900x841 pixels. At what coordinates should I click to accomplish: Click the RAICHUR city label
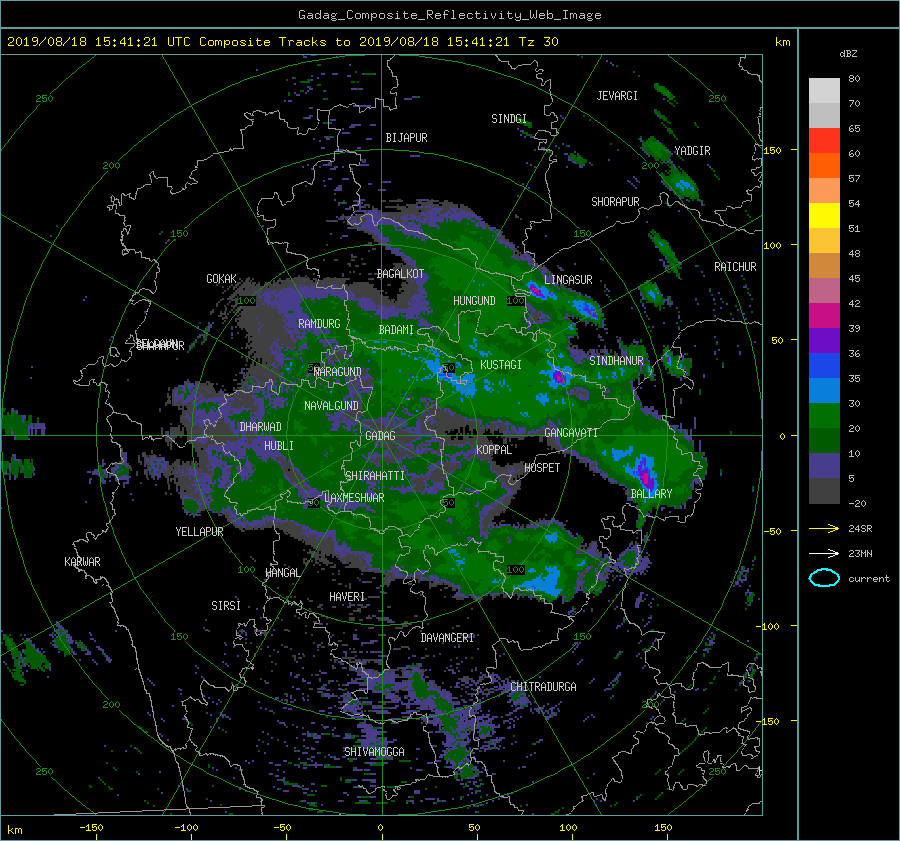click(x=735, y=267)
